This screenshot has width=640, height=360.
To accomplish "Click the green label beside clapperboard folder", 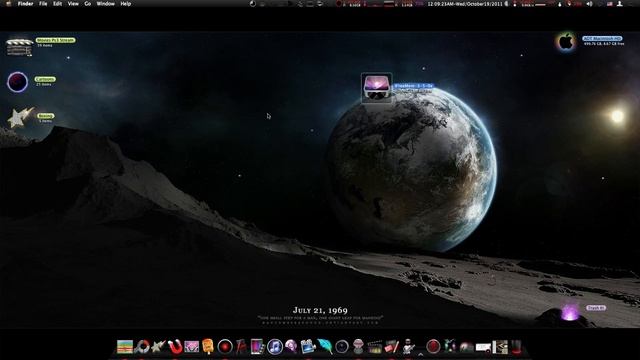I will coord(55,40).
